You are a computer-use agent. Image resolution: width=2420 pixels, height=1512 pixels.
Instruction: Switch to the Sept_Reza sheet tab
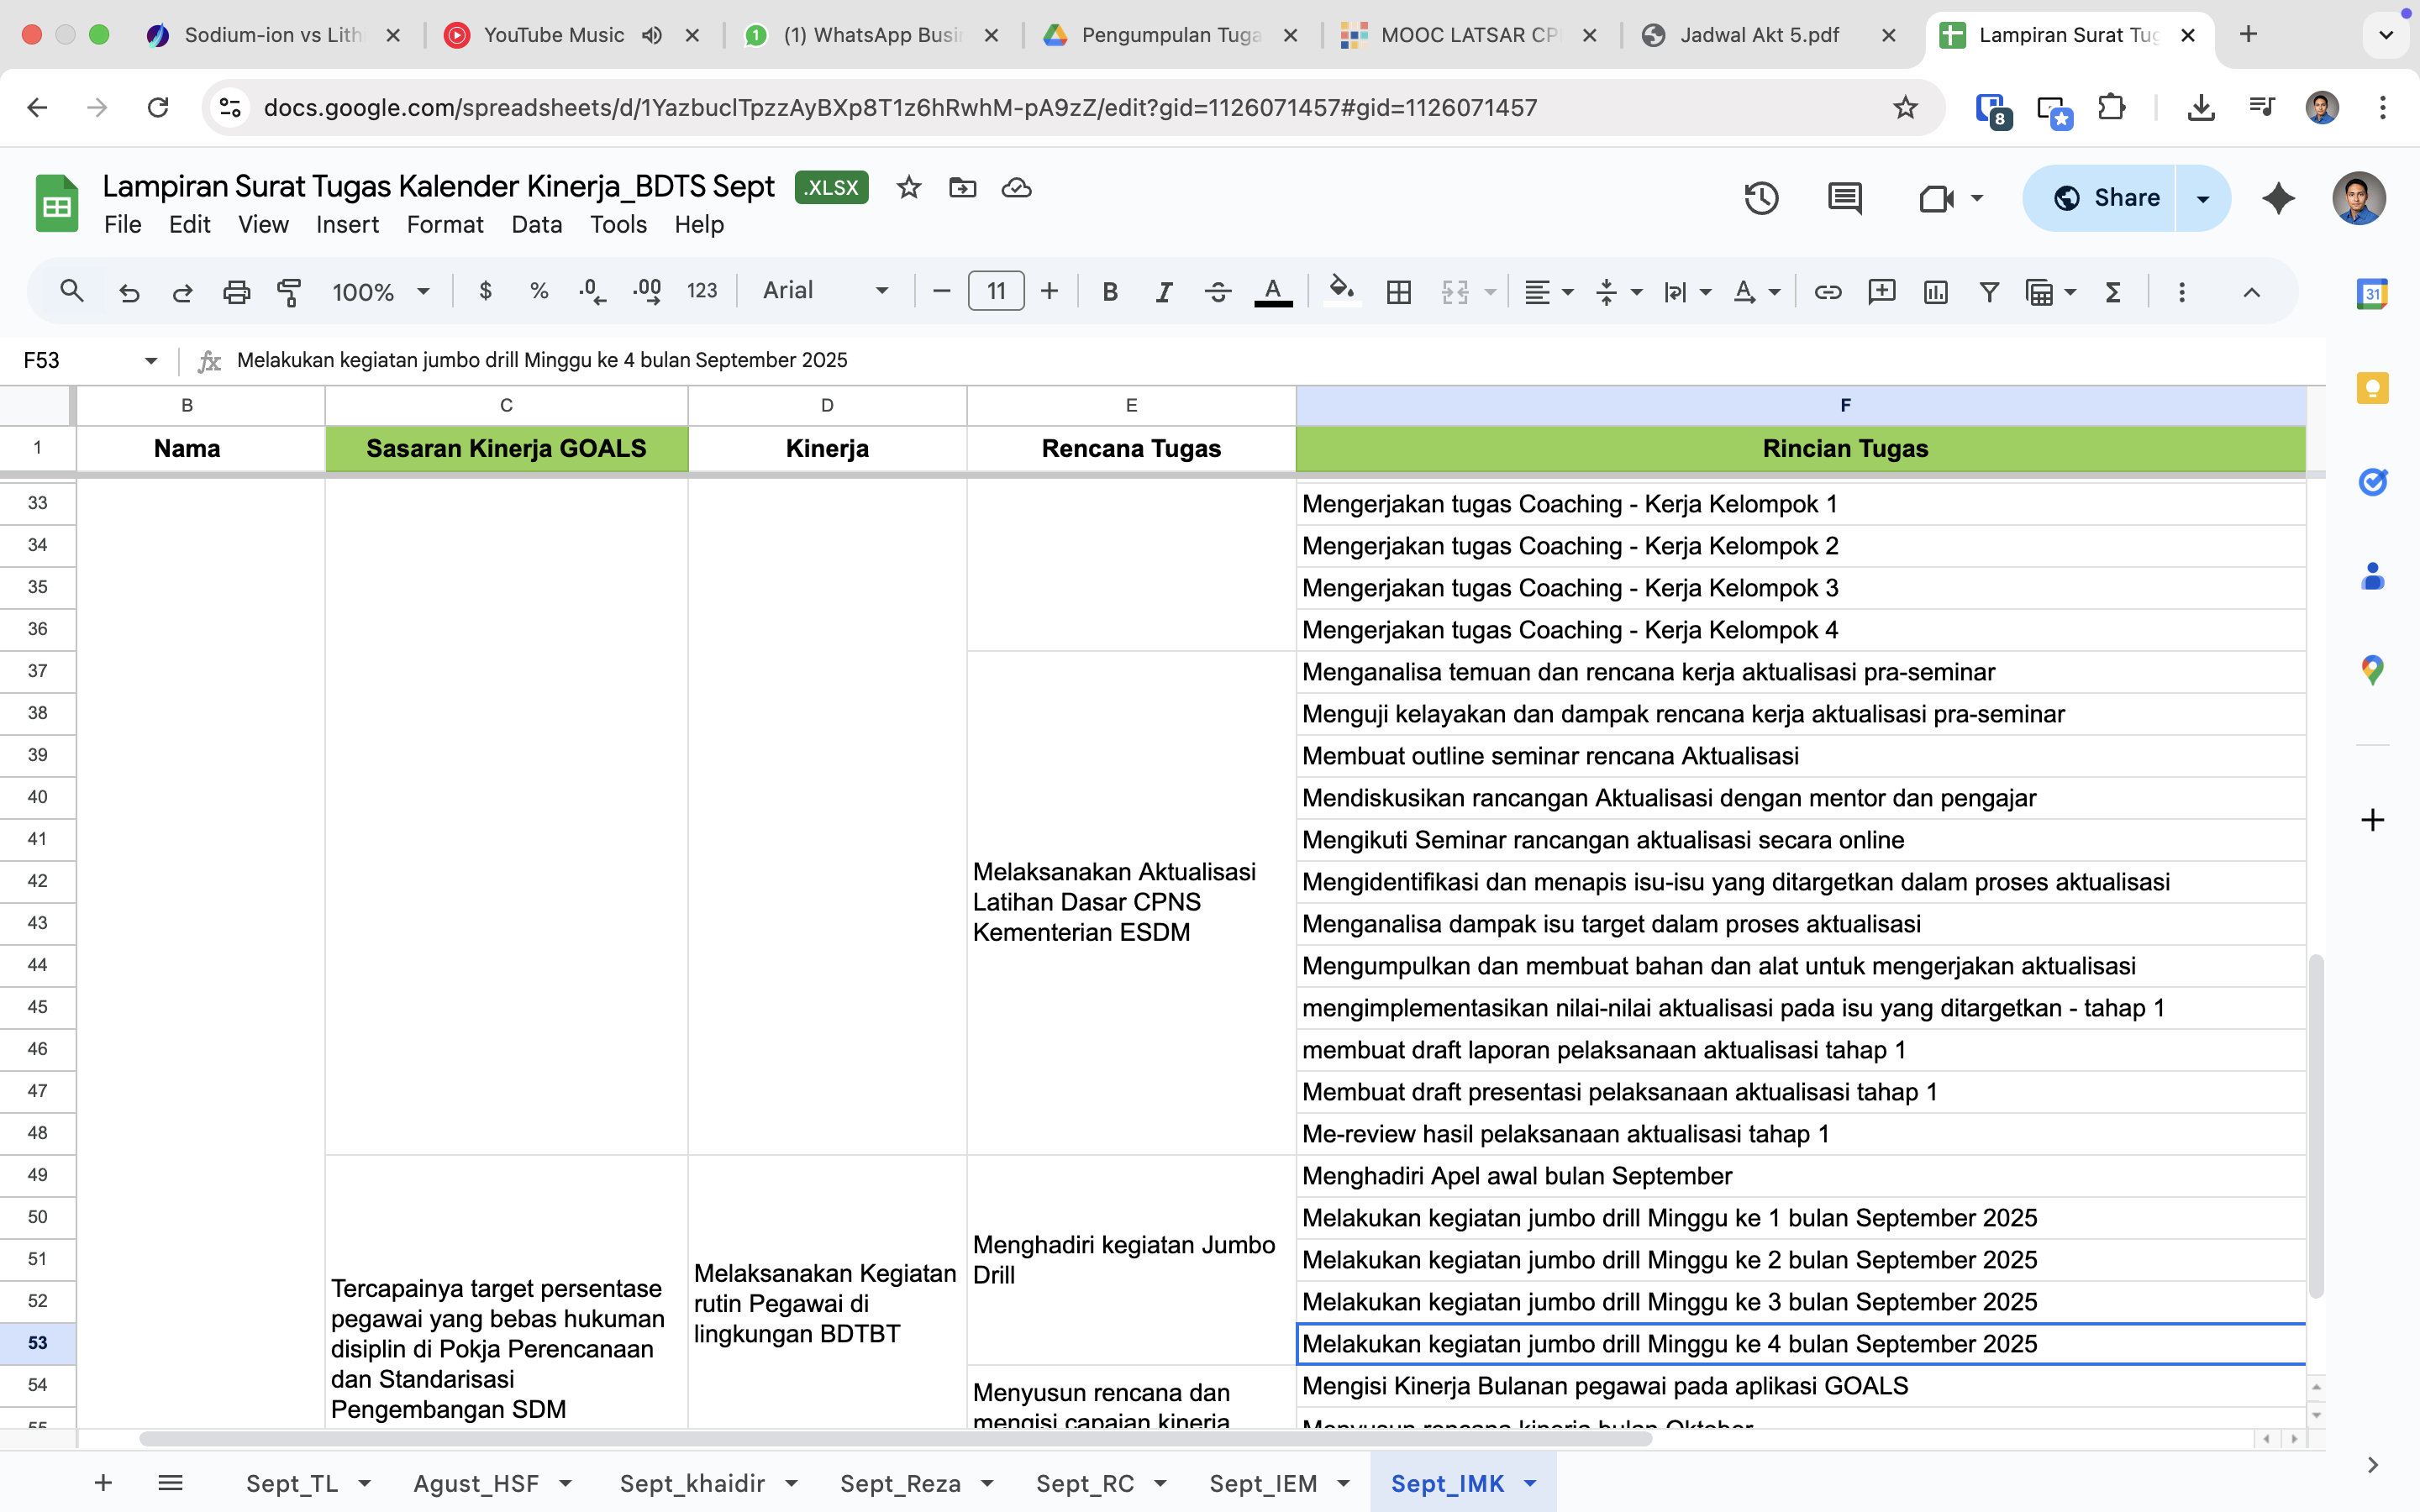(x=900, y=1483)
